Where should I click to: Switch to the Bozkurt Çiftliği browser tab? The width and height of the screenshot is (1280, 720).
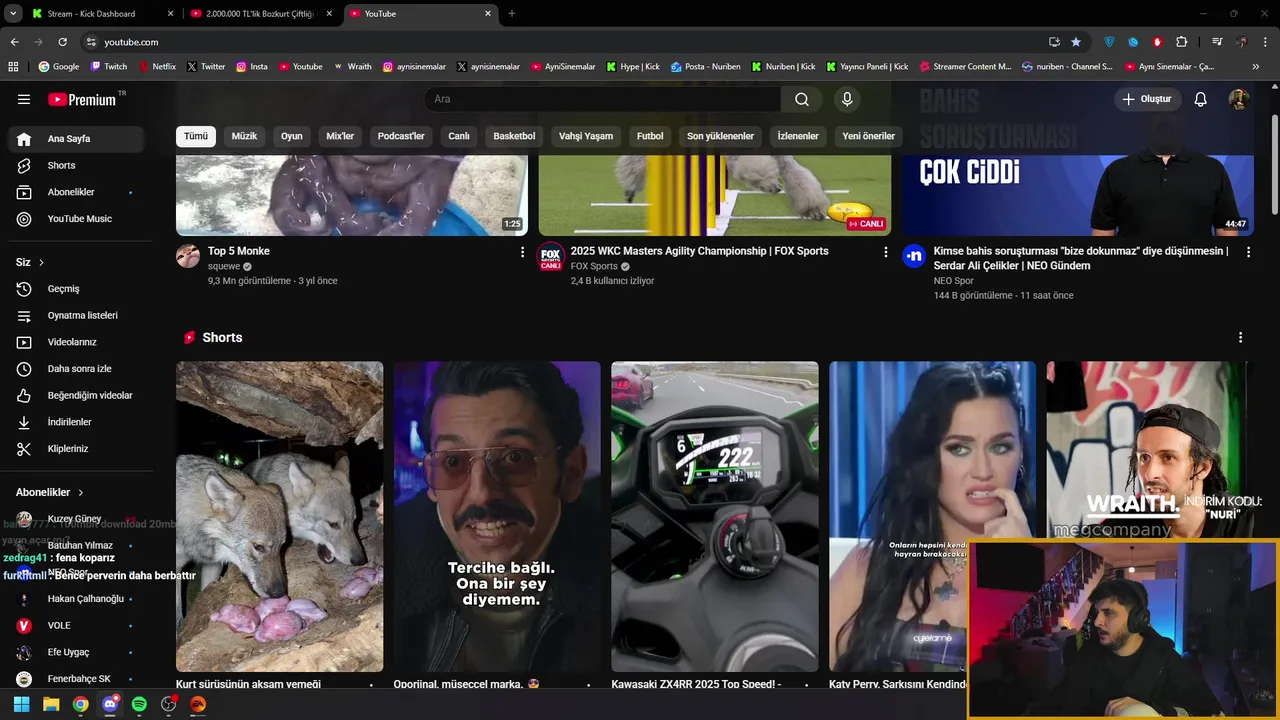(x=259, y=14)
